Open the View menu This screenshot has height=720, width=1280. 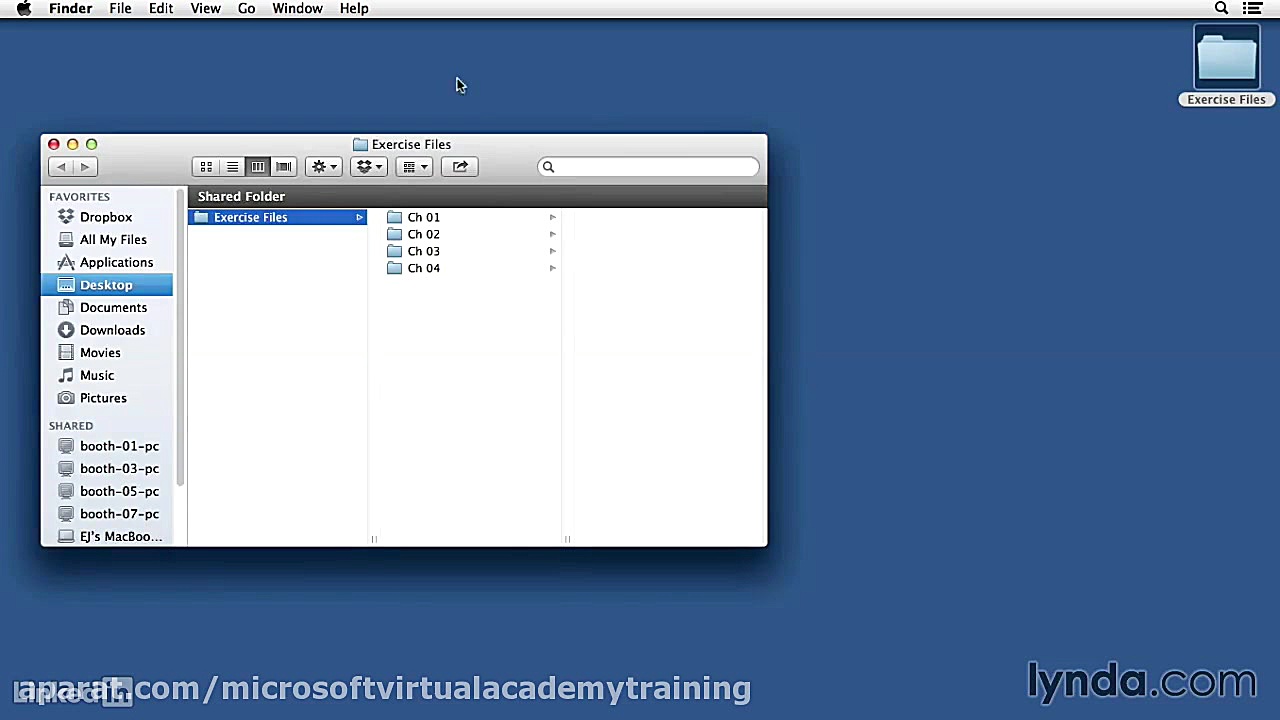point(206,8)
